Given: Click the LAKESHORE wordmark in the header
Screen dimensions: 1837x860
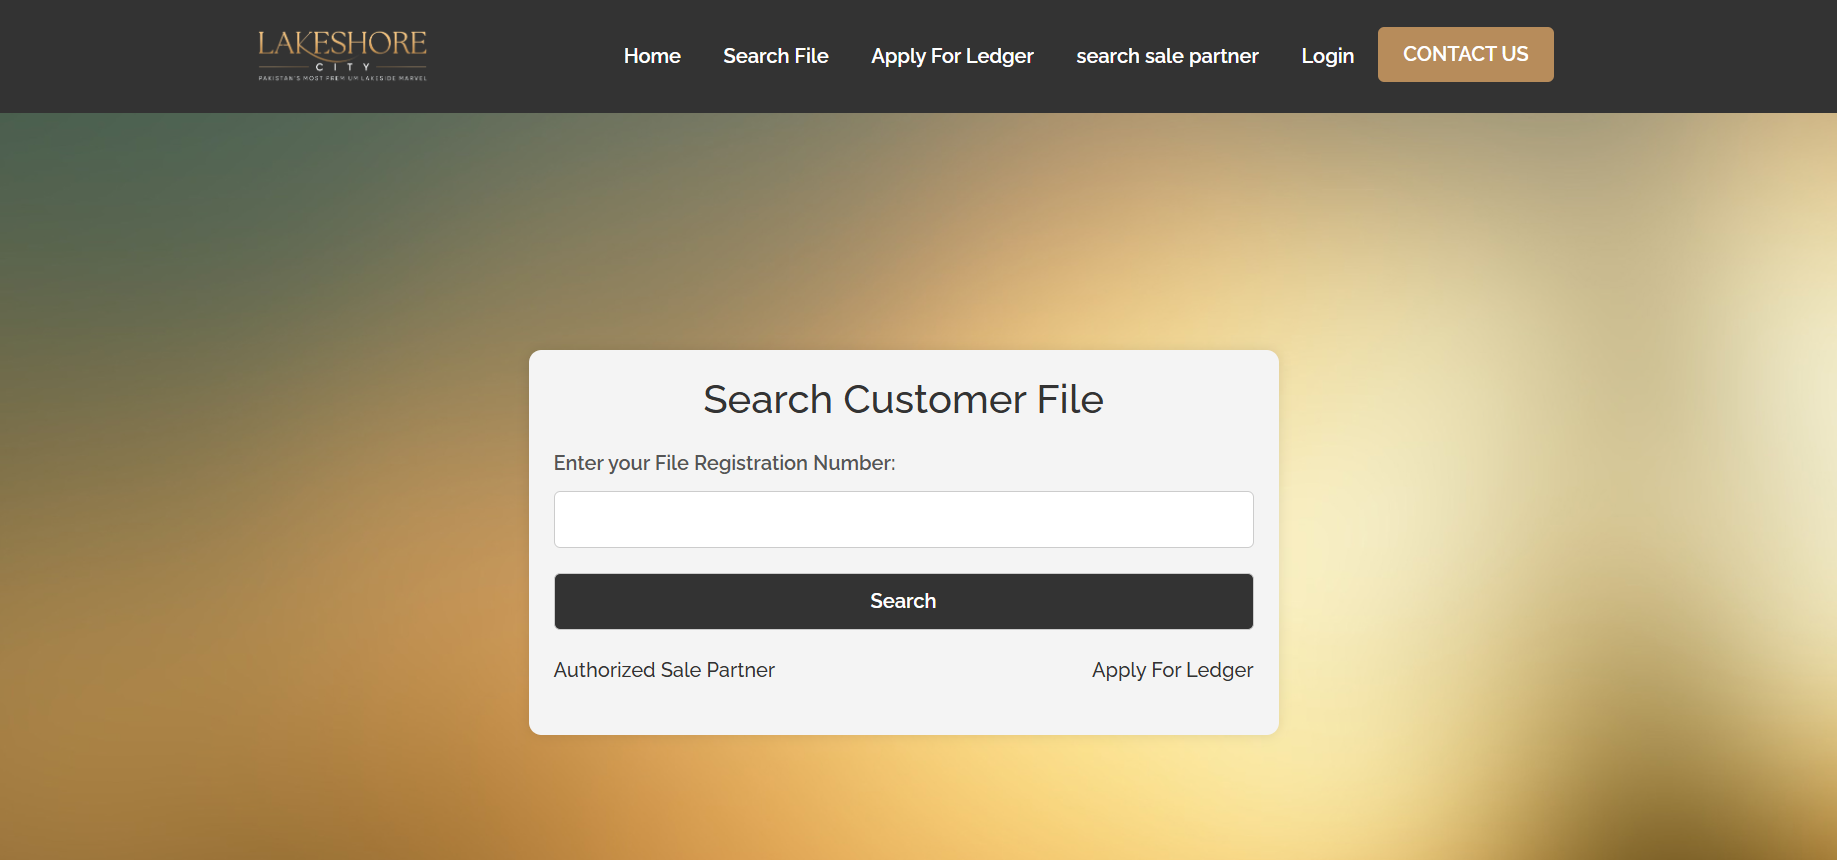Looking at the screenshot, I should click(342, 43).
